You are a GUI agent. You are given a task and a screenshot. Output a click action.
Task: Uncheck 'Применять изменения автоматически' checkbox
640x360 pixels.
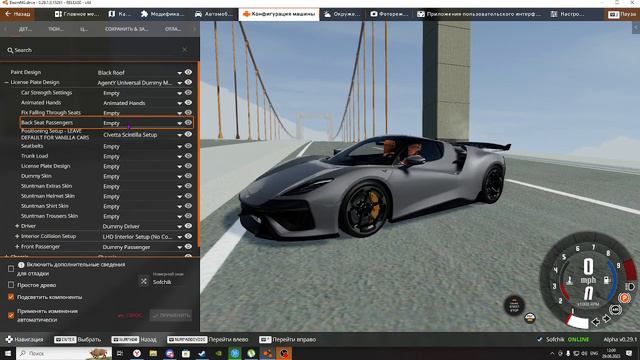coord(11,315)
